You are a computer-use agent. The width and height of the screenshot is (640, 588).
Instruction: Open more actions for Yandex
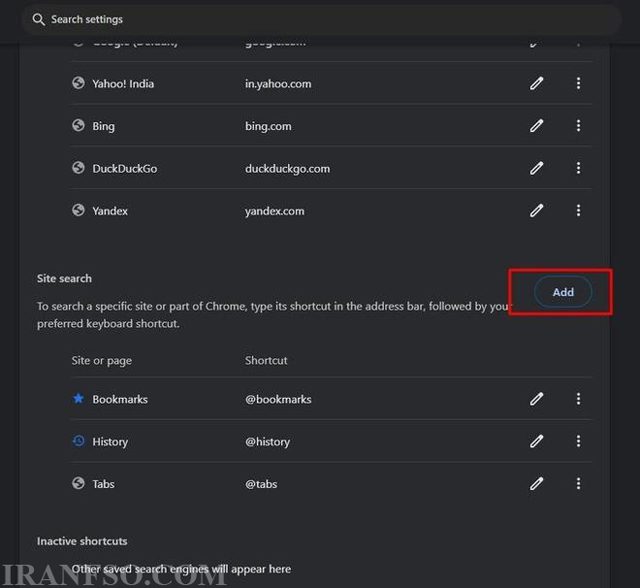pyautogui.click(x=578, y=211)
